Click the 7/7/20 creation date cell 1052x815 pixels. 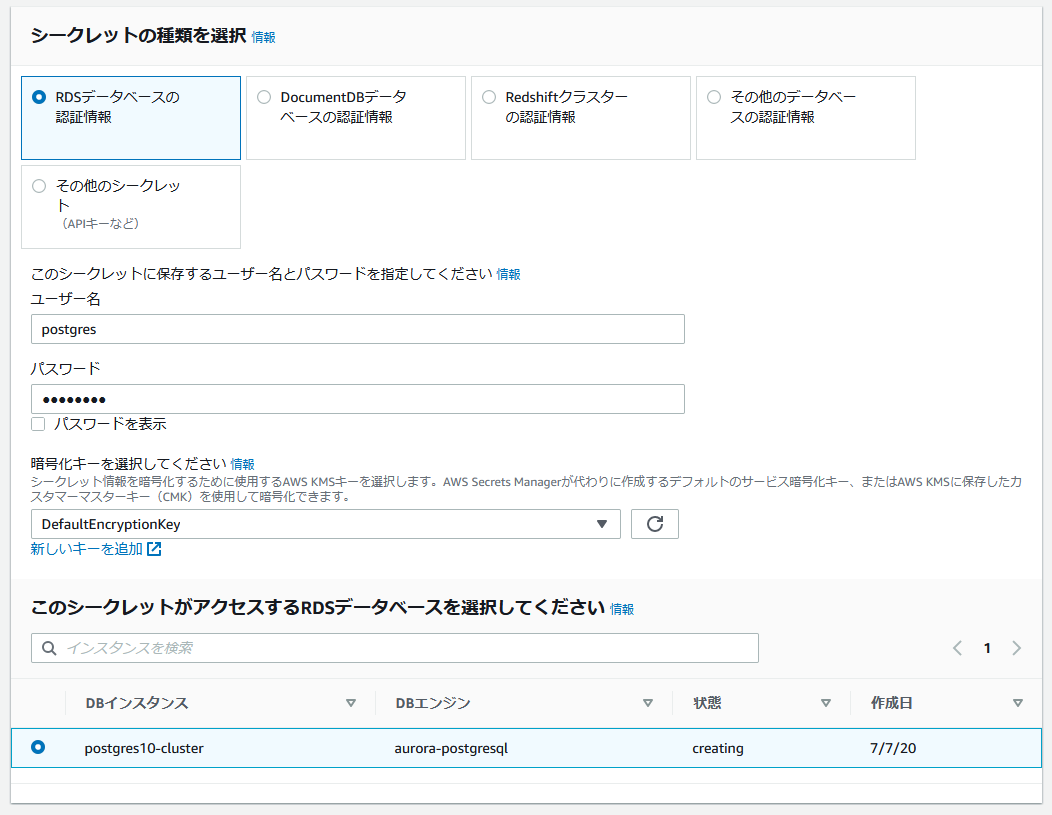click(893, 749)
